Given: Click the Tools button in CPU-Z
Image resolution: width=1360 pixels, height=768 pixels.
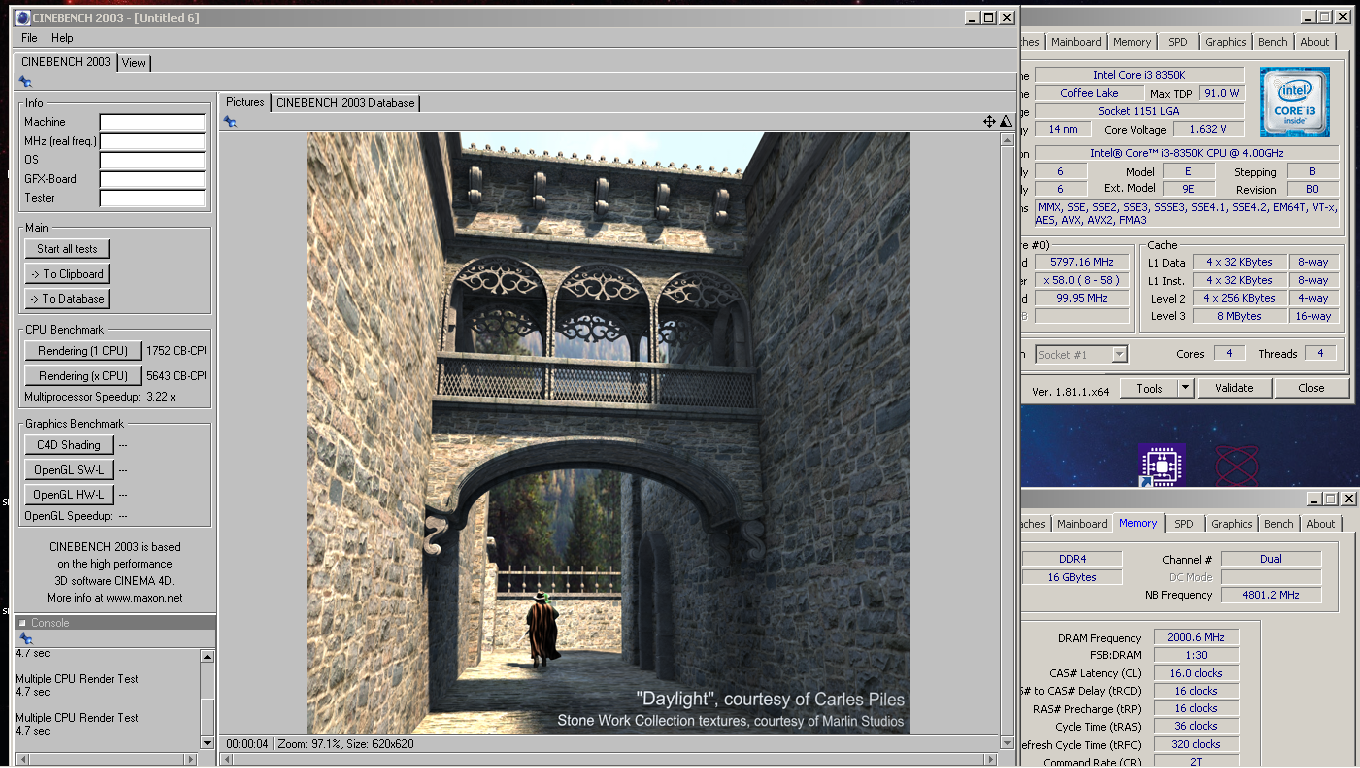Looking at the screenshot, I should [x=1149, y=388].
